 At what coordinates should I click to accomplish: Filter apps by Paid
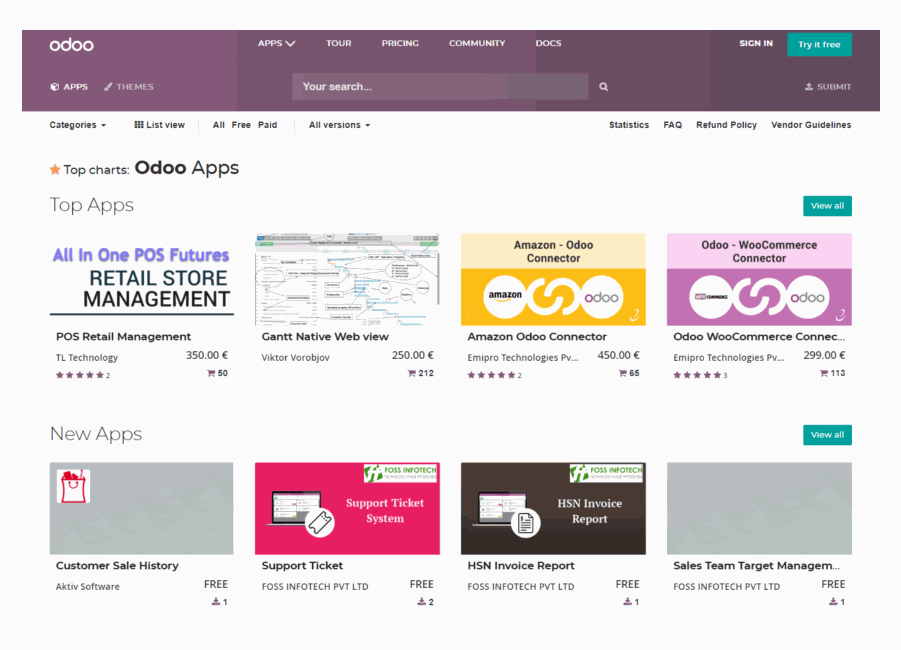pyautogui.click(x=267, y=125)
